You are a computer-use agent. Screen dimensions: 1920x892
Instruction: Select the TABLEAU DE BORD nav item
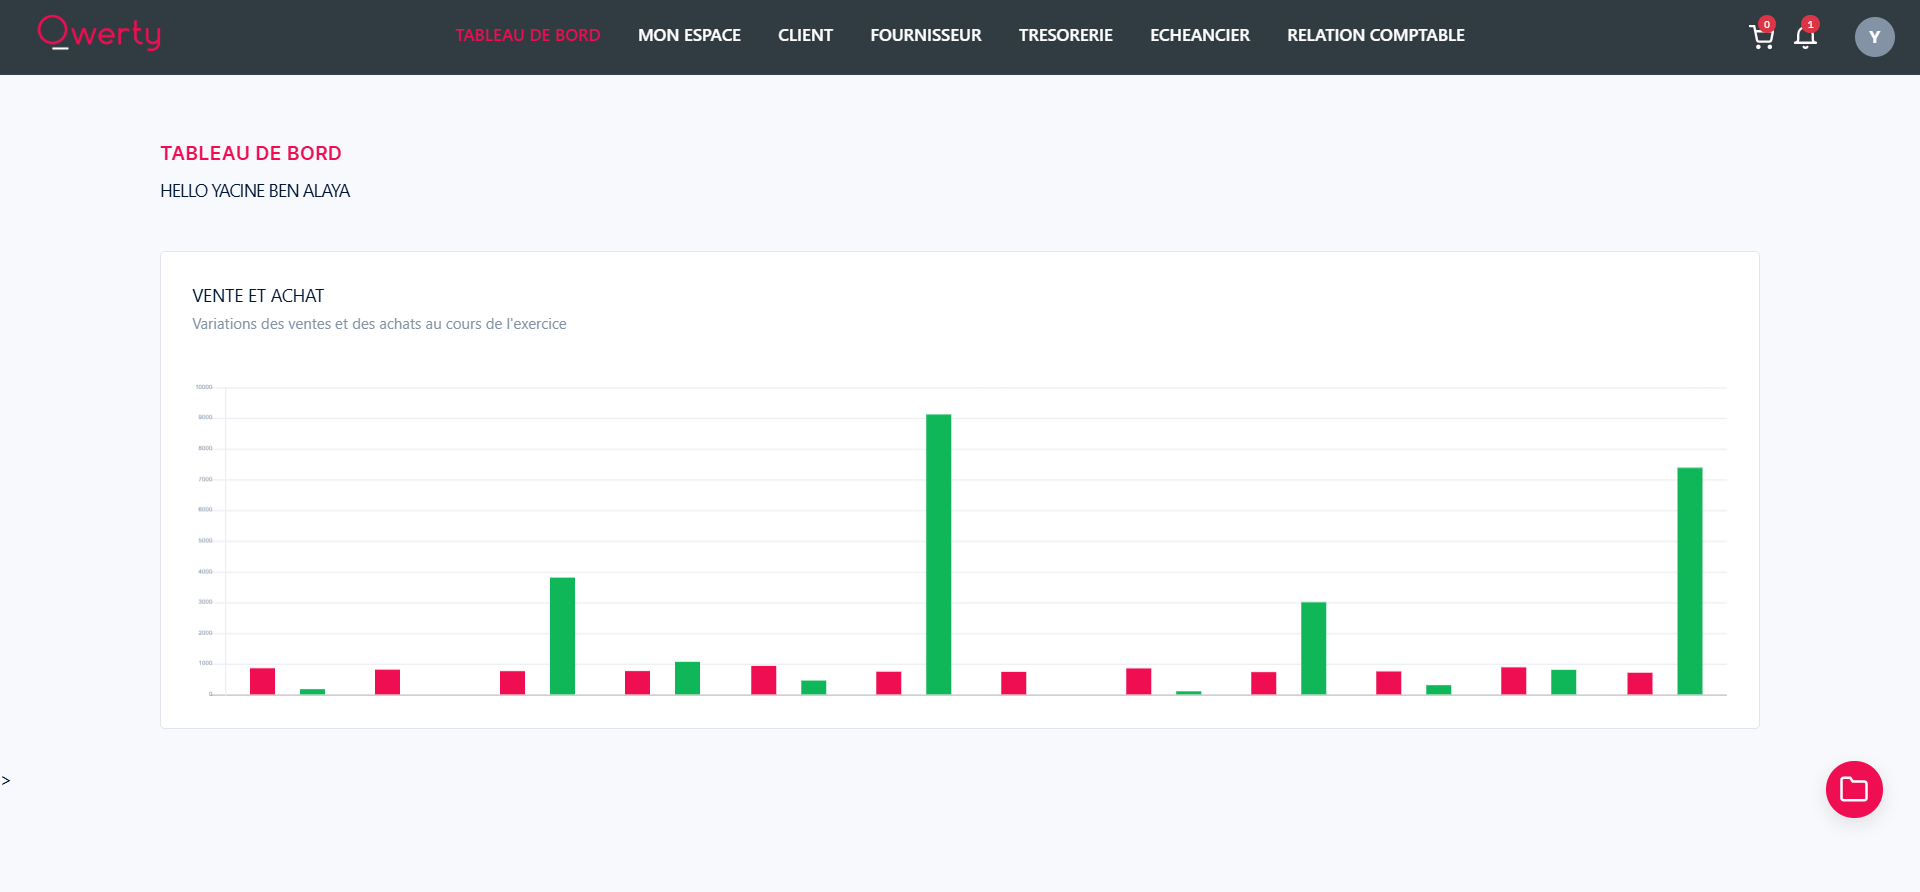[528, 35]
